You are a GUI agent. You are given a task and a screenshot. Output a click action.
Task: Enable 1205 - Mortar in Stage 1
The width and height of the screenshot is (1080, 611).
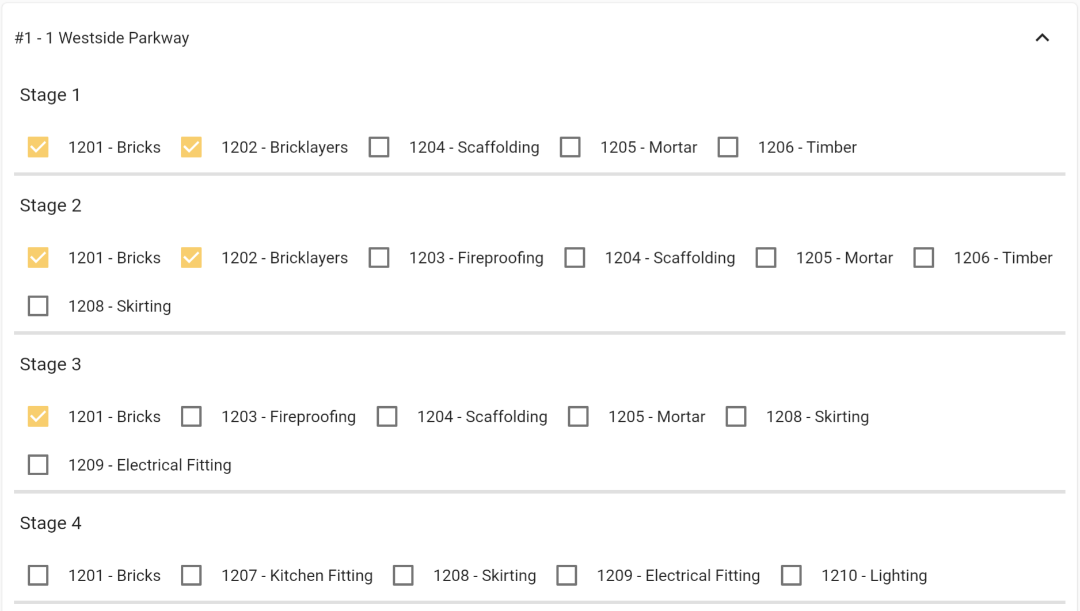point(570,147)
